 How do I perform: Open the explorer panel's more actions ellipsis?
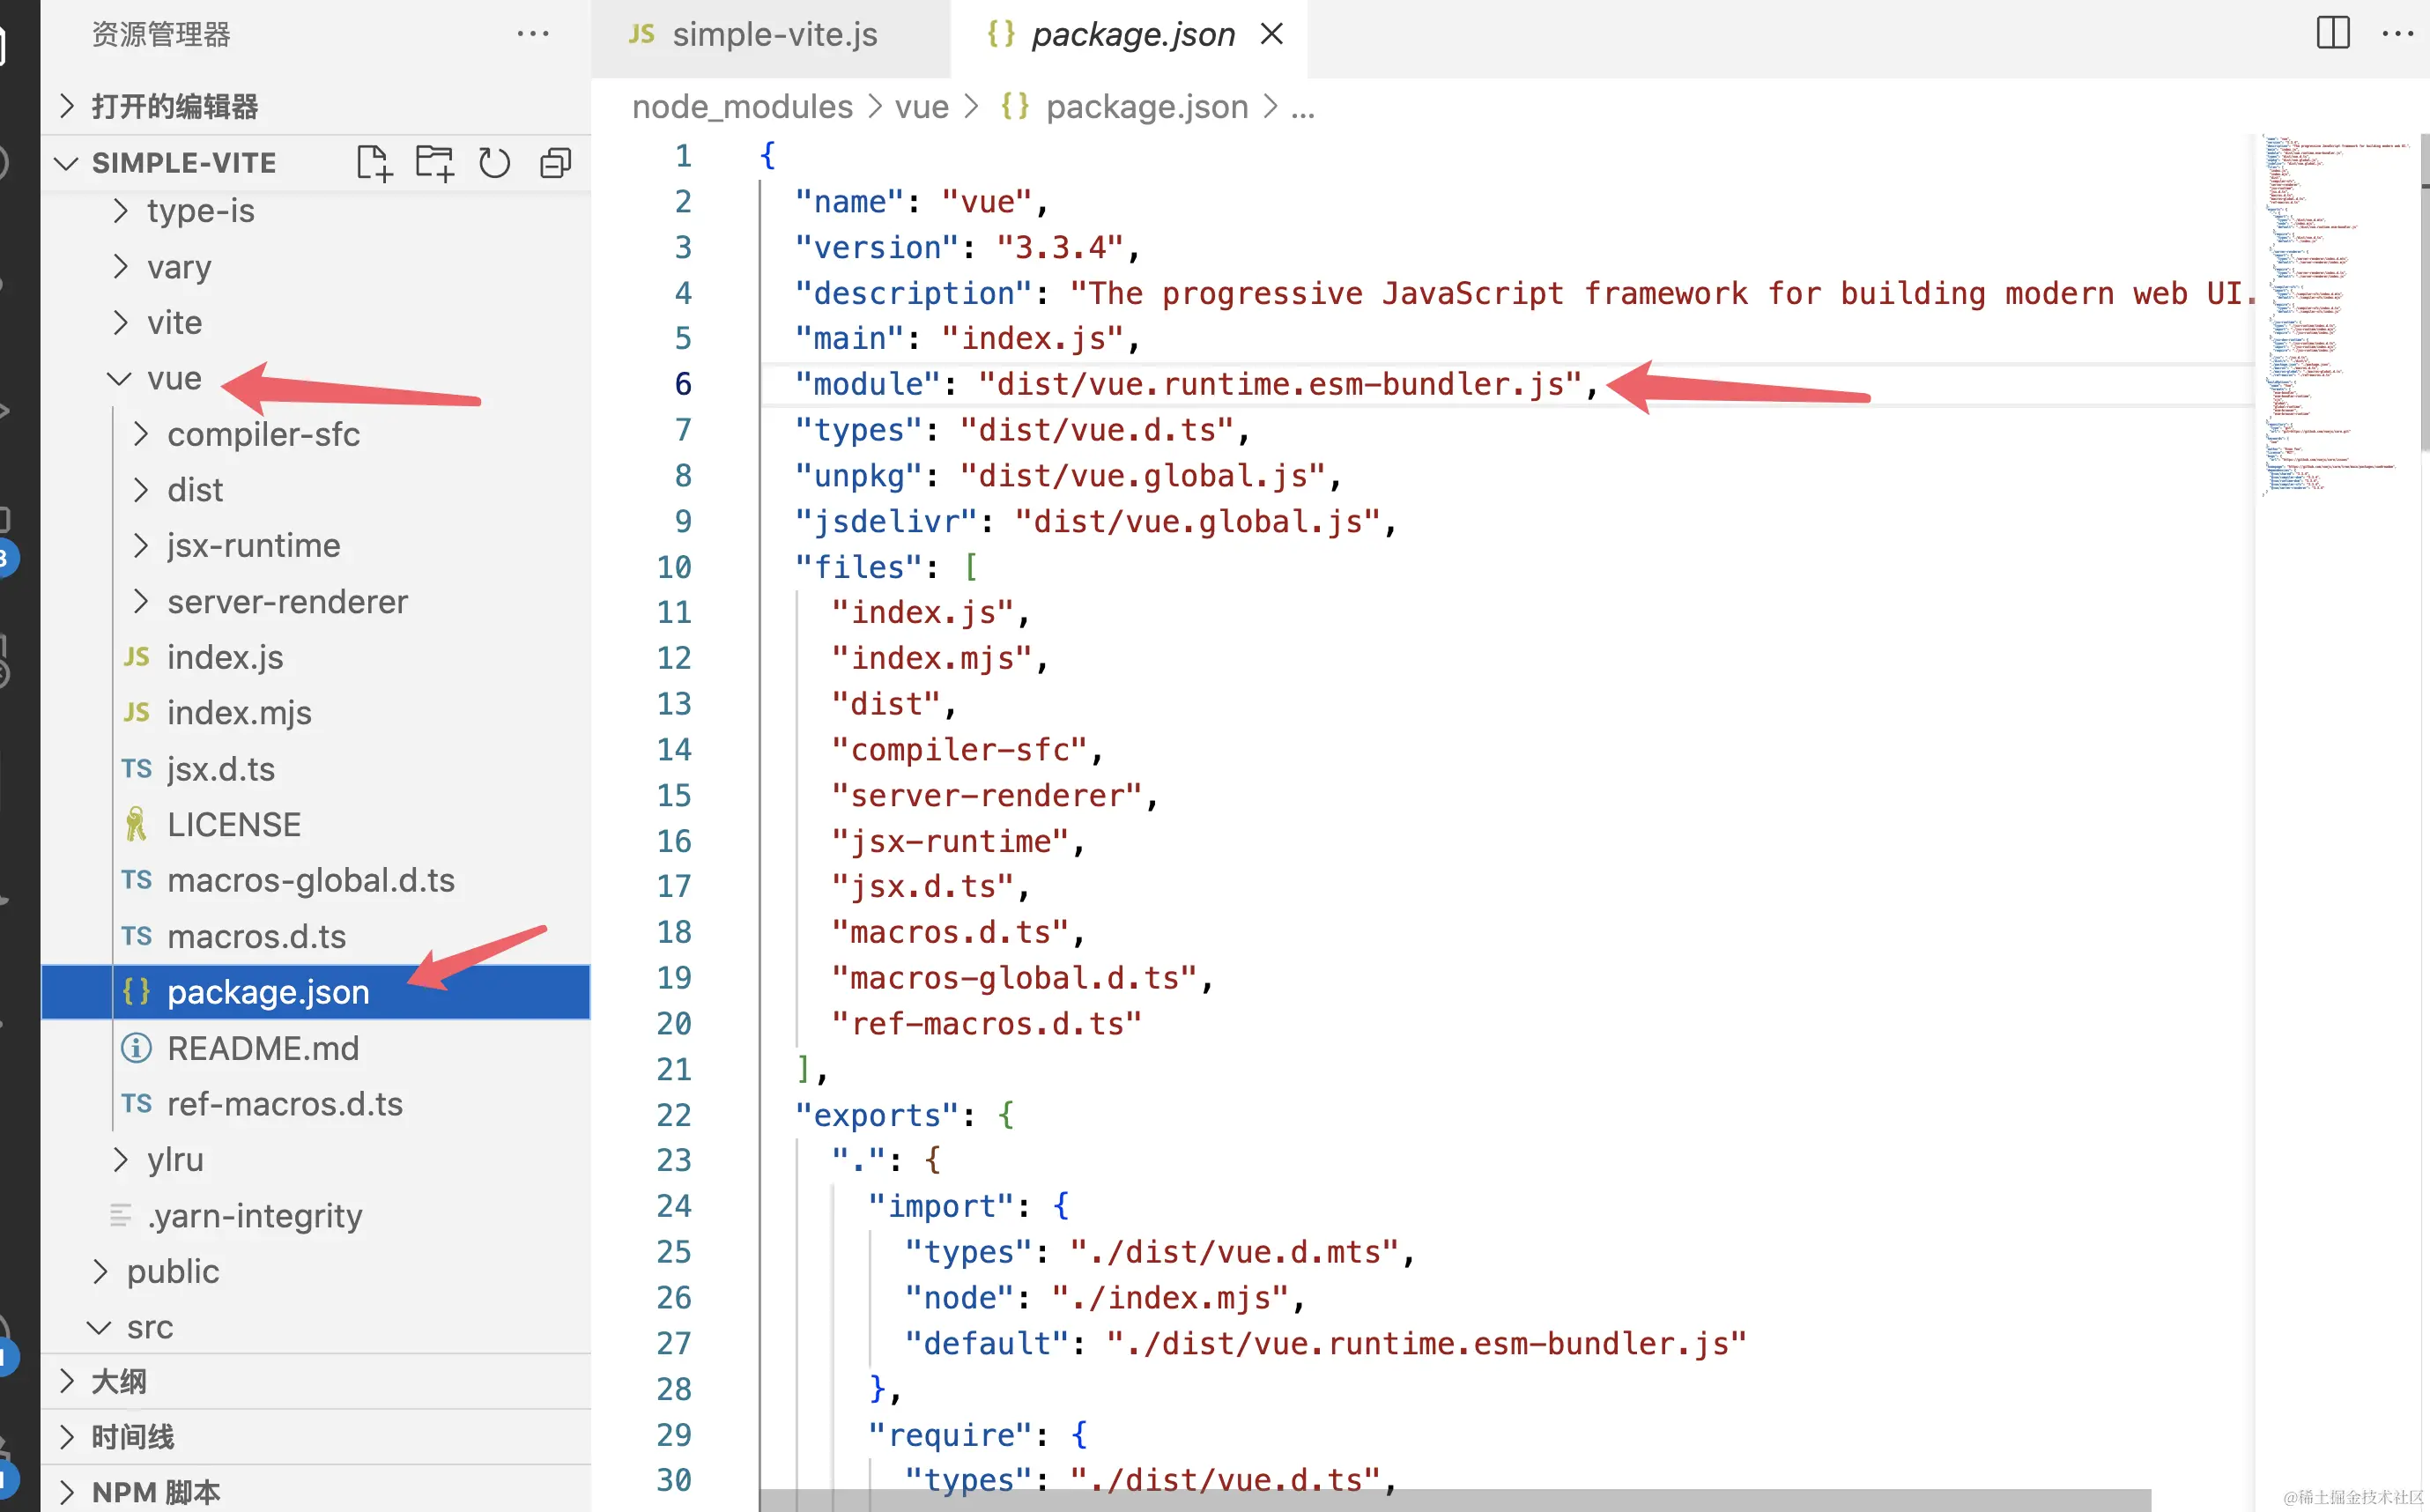[533, 34]
